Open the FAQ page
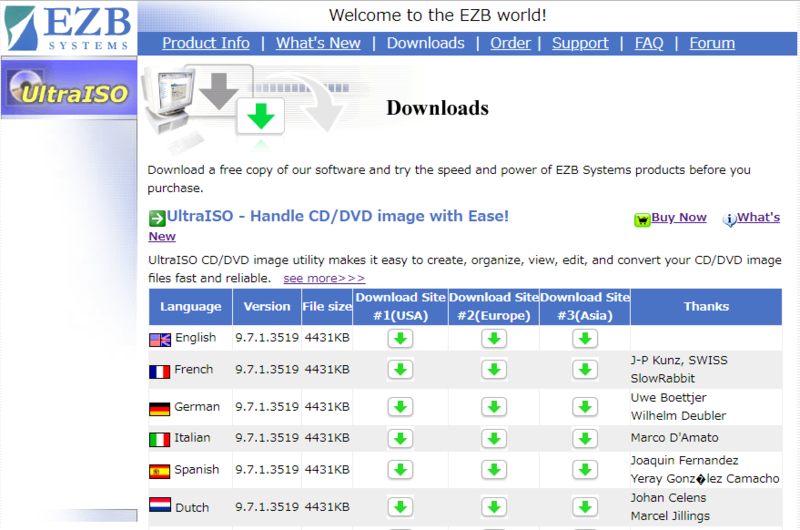This screenshot has height=530, width=800. pos(649,43)
